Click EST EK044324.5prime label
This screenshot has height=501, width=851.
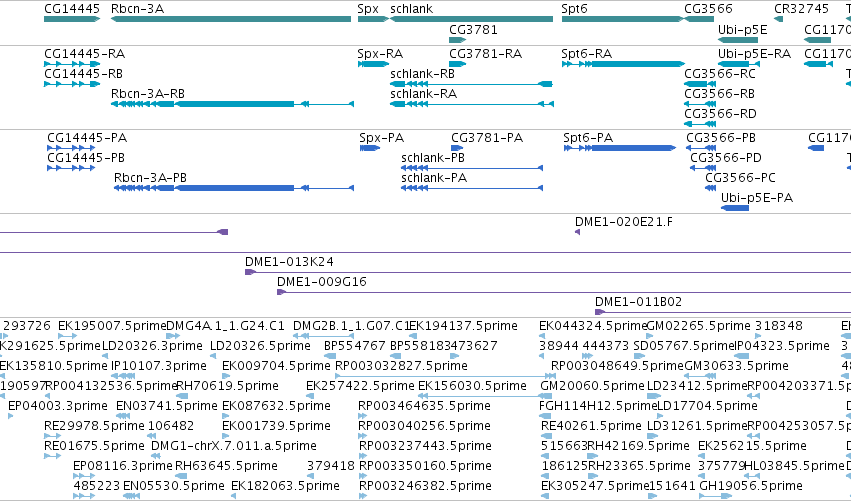(593, 326)
